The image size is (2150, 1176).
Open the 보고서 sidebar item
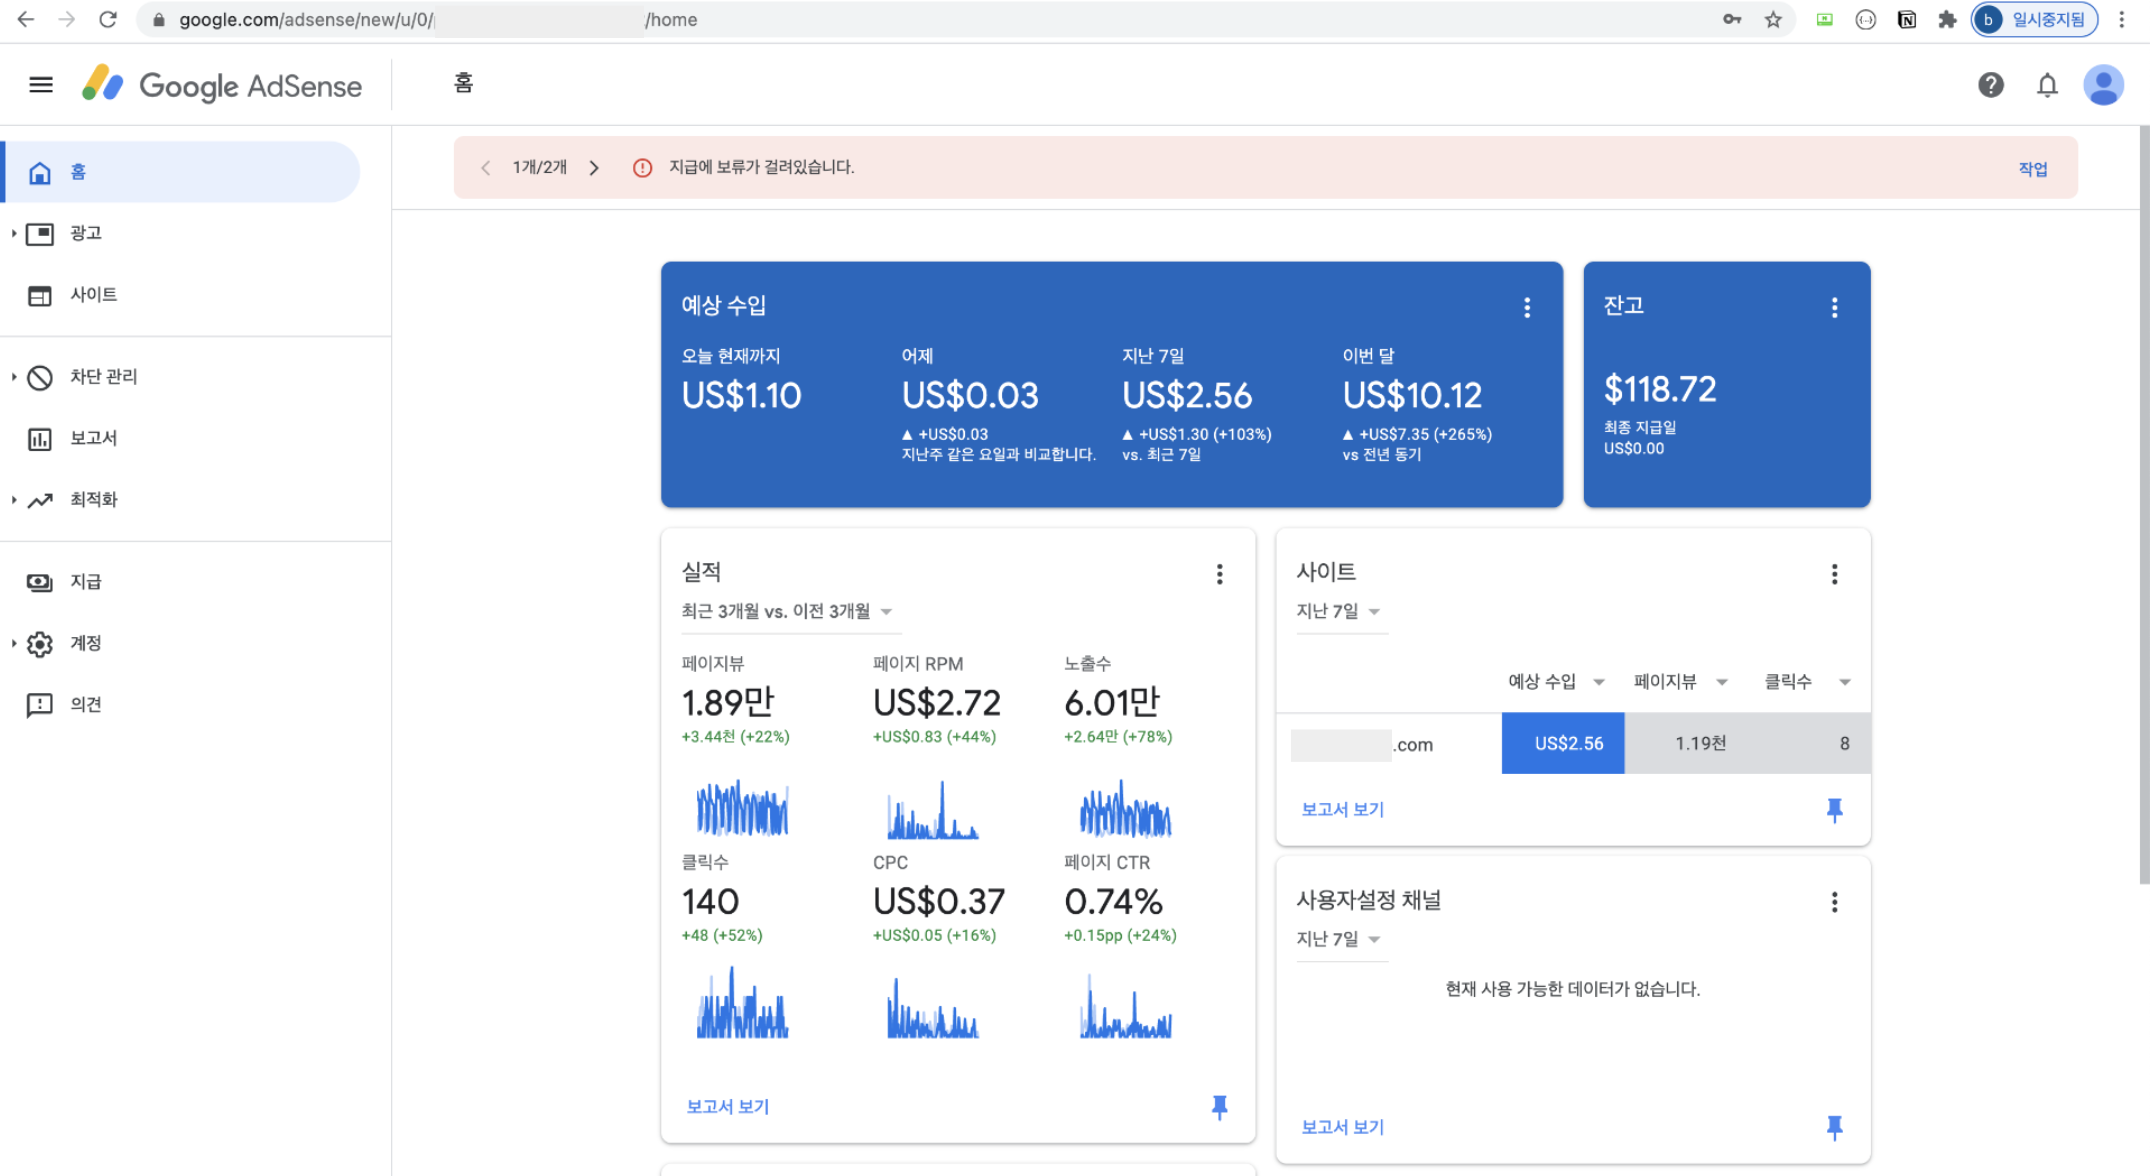tap(93, 438)
